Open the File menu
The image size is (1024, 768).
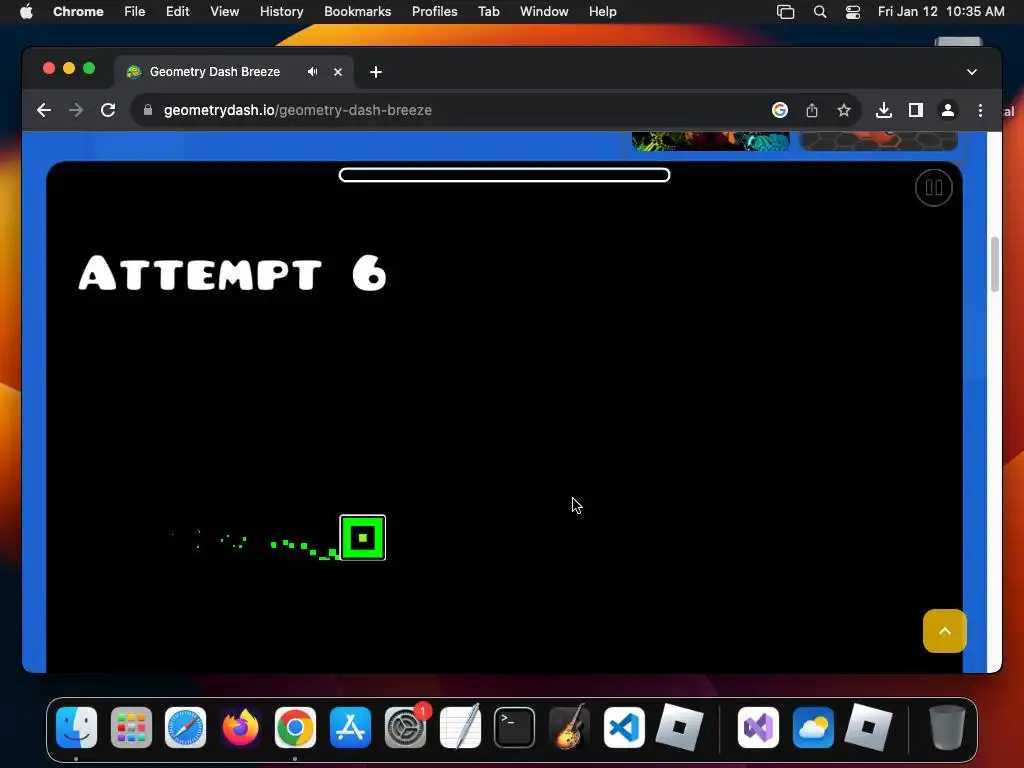coord(135,11)
